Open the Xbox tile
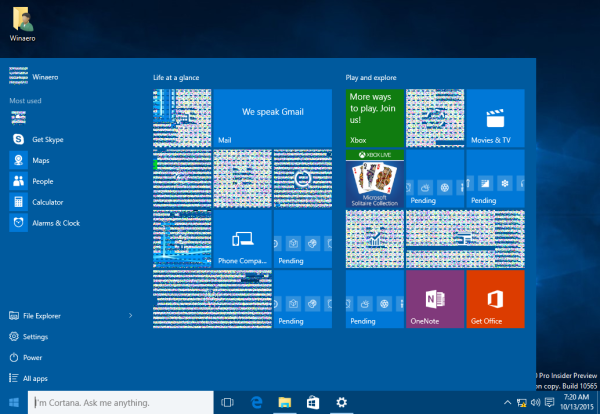 tap(375, 118)
